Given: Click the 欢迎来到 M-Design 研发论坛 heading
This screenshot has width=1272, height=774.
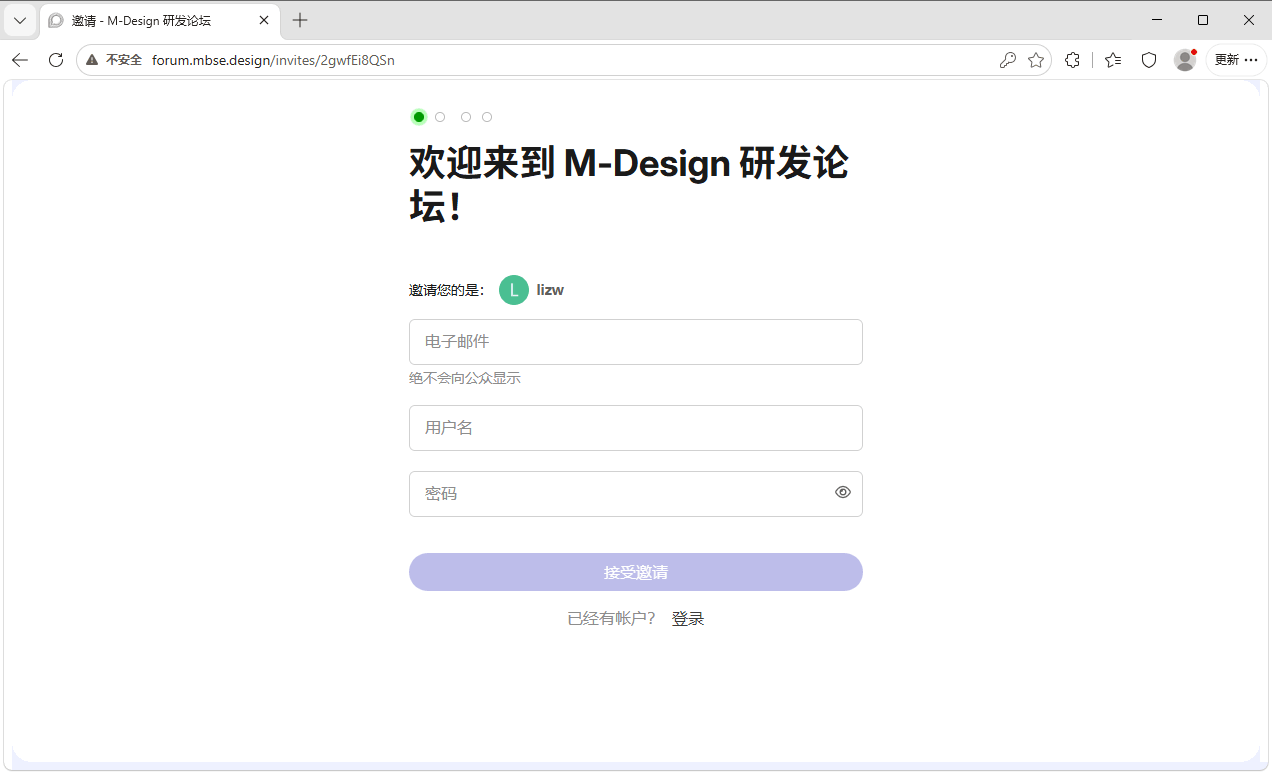Looking at the screenshot, I should (629, 185).
